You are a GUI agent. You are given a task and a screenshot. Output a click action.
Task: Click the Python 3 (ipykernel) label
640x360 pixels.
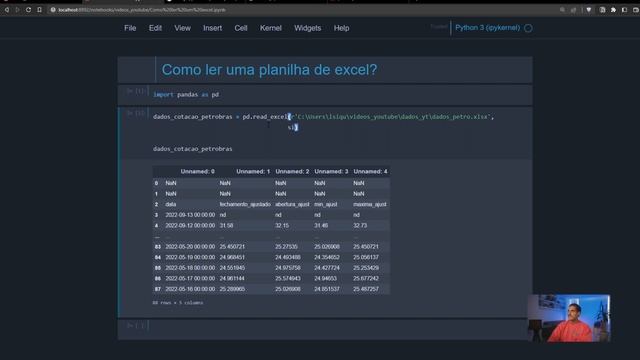(x=487, y=28)
